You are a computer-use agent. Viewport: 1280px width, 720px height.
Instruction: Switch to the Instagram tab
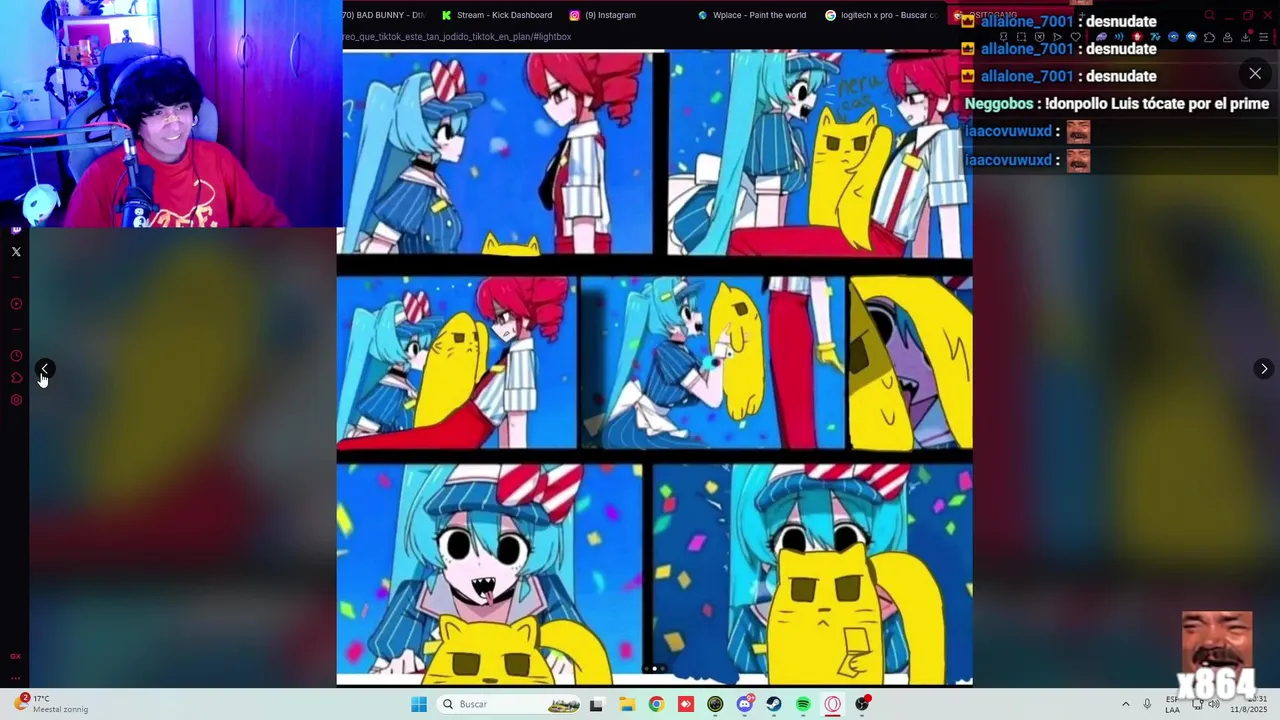coord(603,15)
